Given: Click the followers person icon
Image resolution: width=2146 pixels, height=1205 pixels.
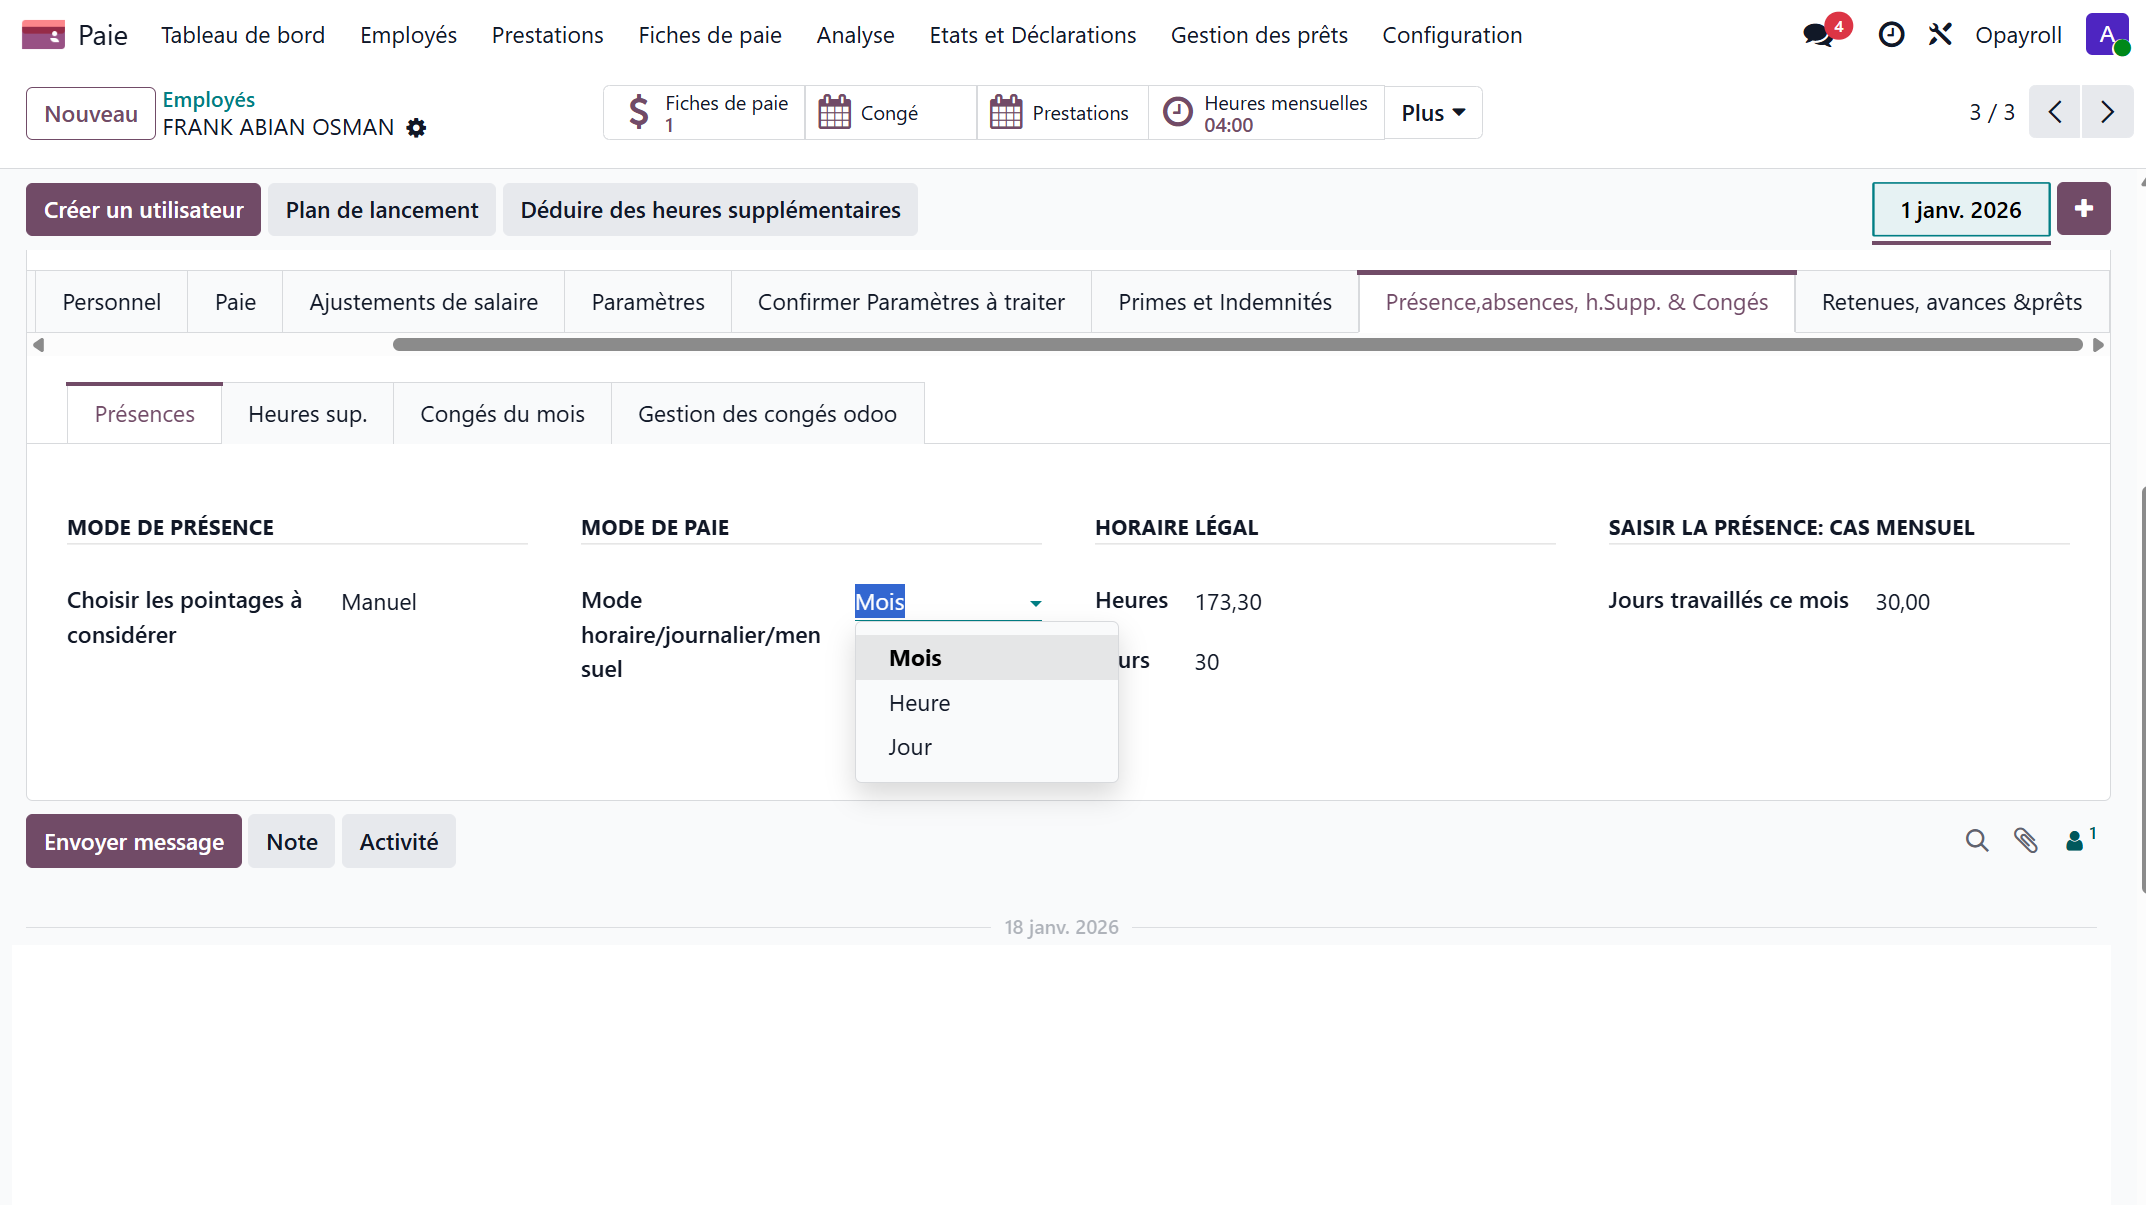Looking at the screenshot, I should coord(2076,841).
